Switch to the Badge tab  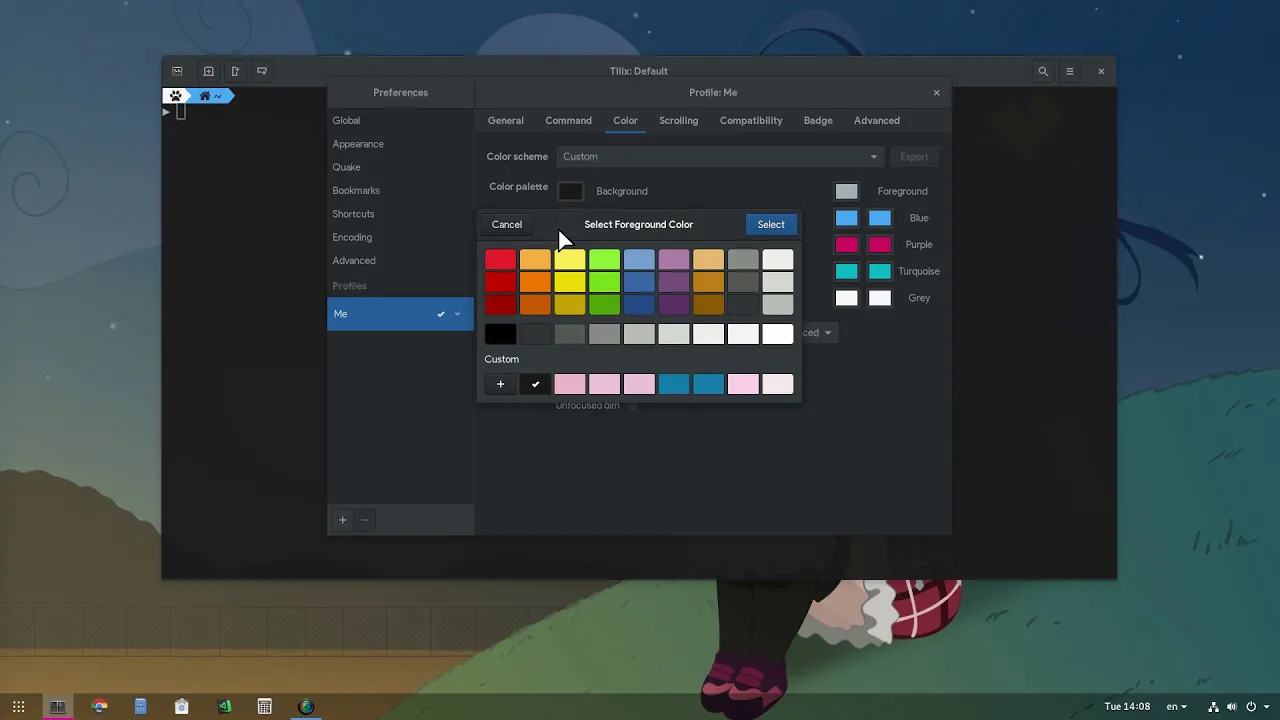point(818,120)
